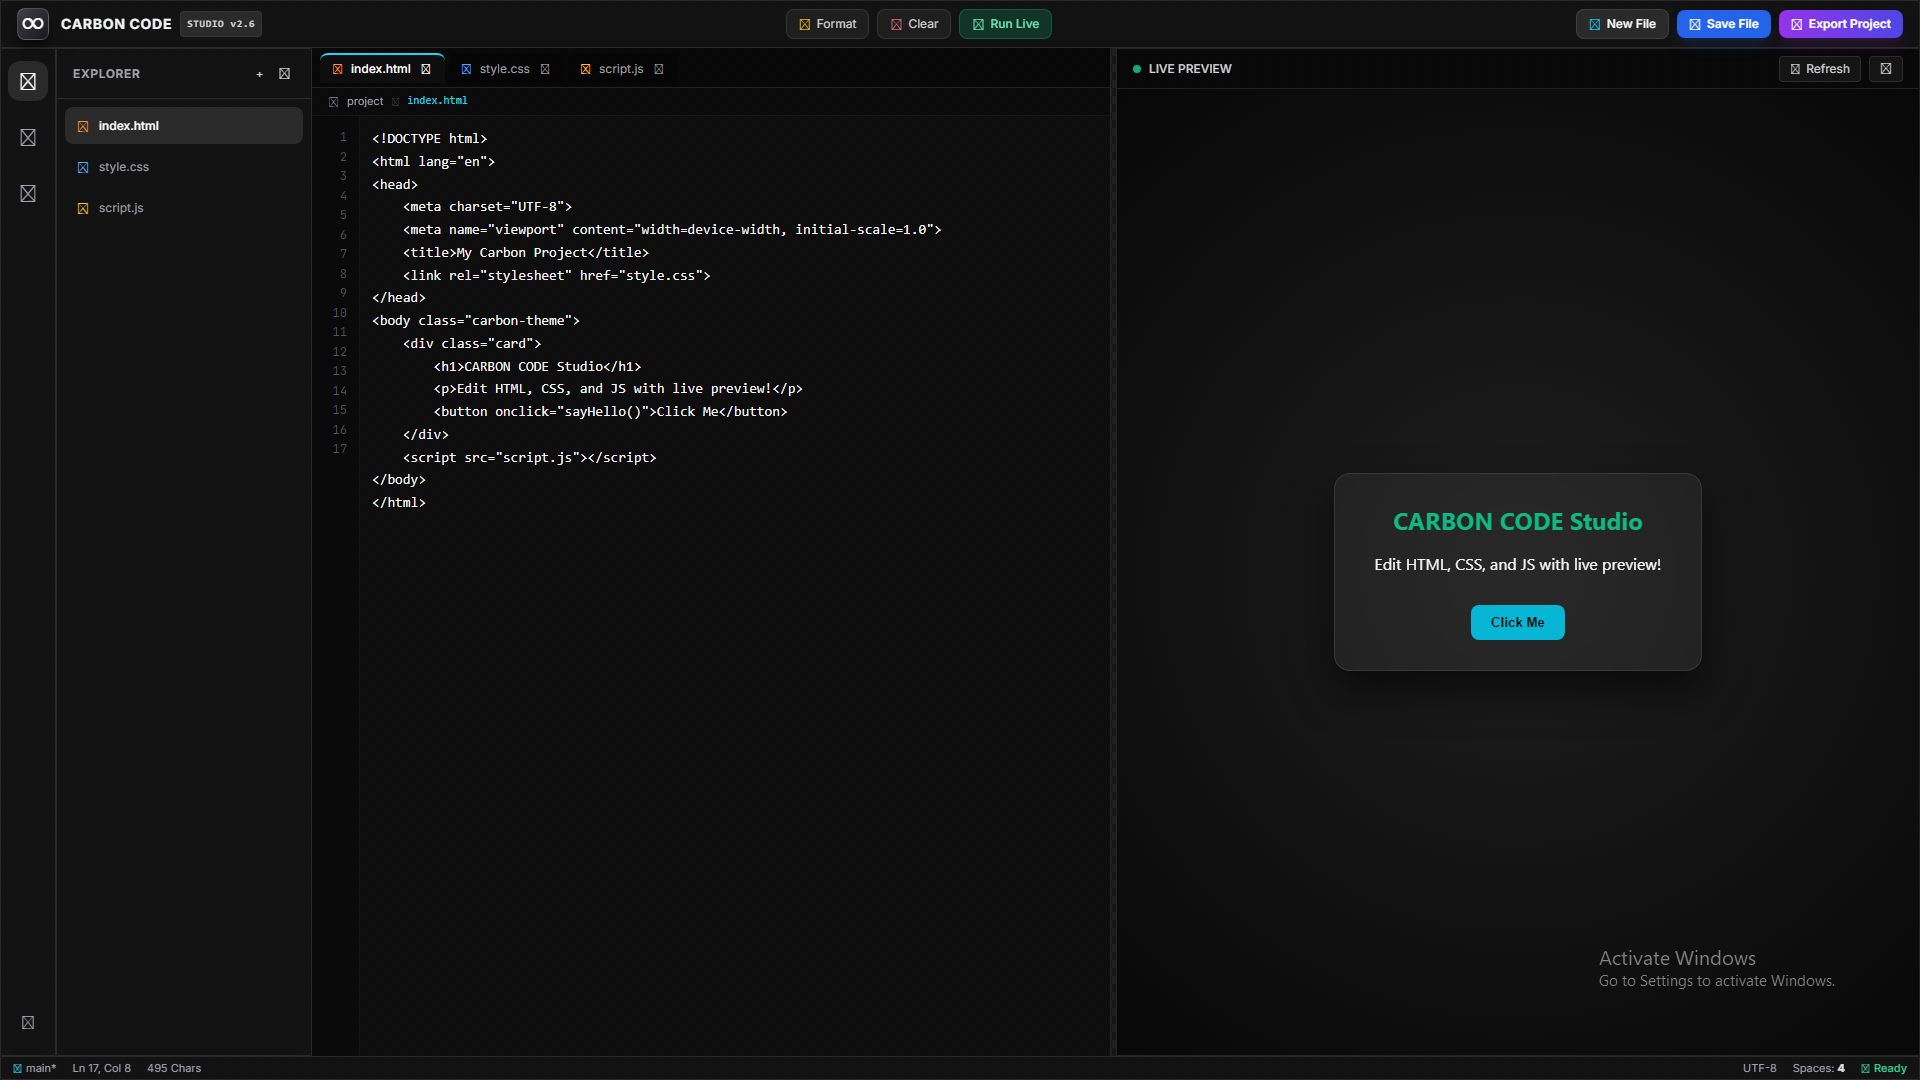Screen dimensions: 1920x1080
Task: Click the CARBON CODE Studio preview heading
Action: pyautogui.click(x=1517, y=522)
